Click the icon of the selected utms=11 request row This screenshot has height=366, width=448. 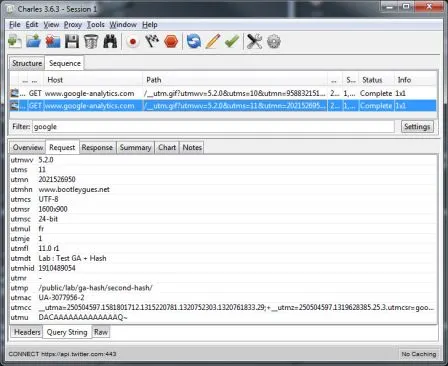pos(14,106)
